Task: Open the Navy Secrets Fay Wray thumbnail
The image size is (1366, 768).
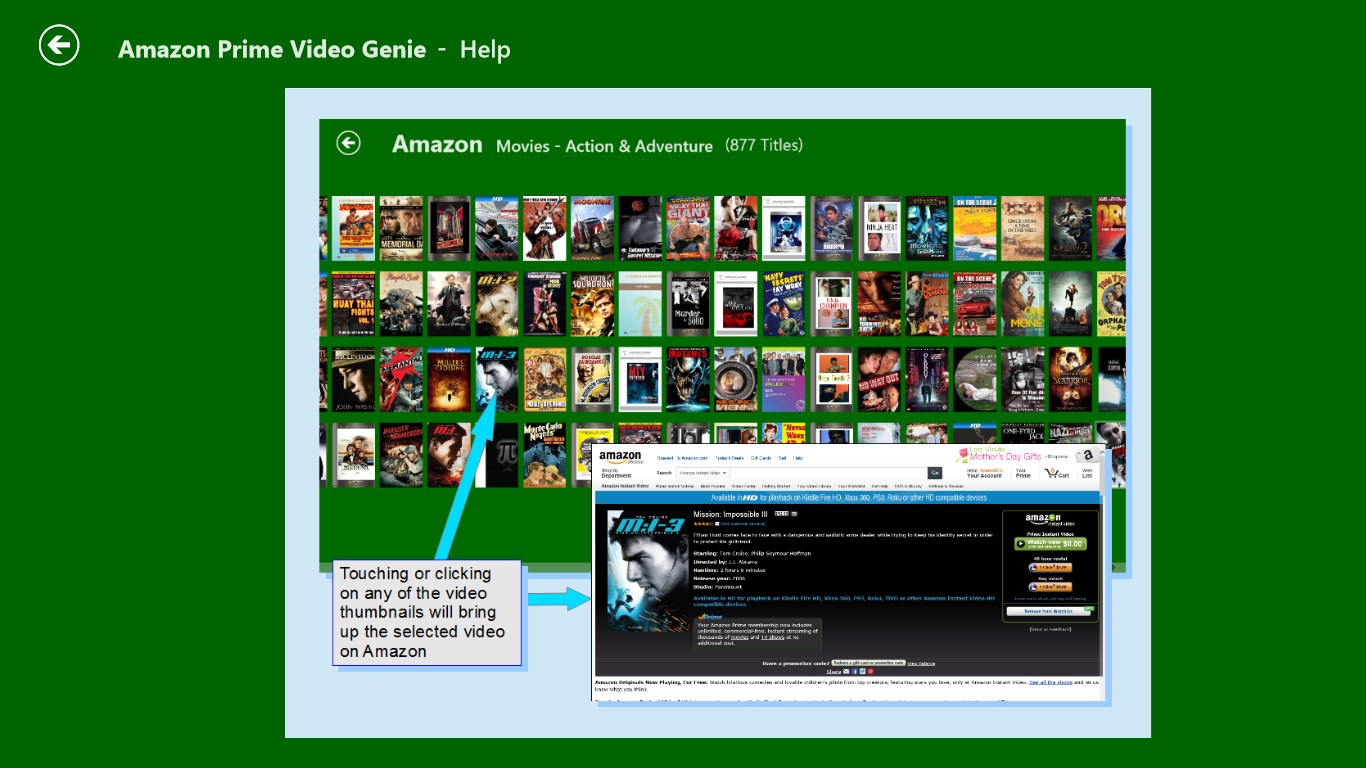Action: [x=785, y=304]
